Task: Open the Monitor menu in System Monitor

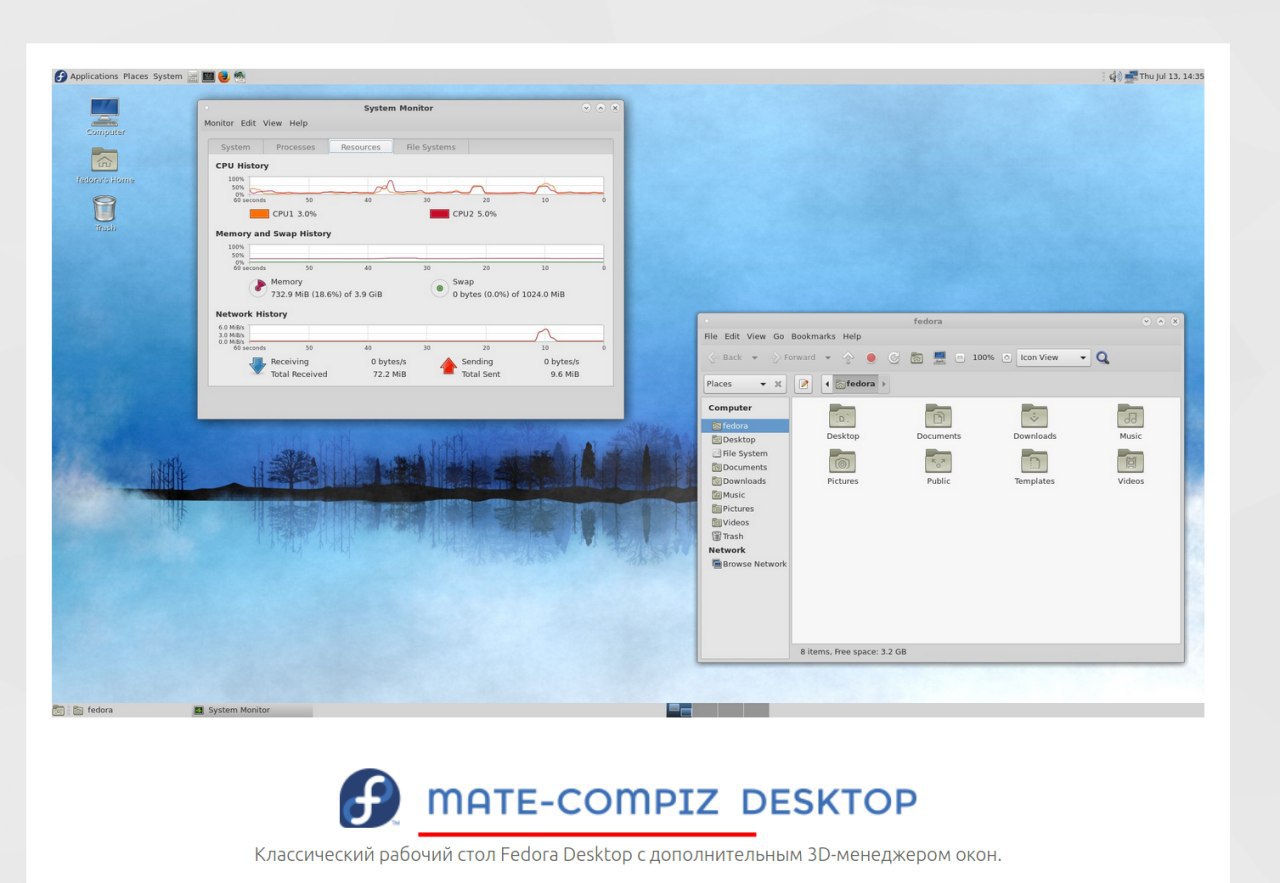Action: click(x=219, y=123)
